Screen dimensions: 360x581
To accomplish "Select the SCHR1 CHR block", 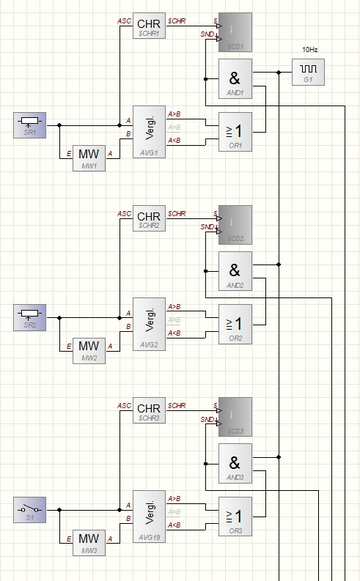I will (149, 26).
